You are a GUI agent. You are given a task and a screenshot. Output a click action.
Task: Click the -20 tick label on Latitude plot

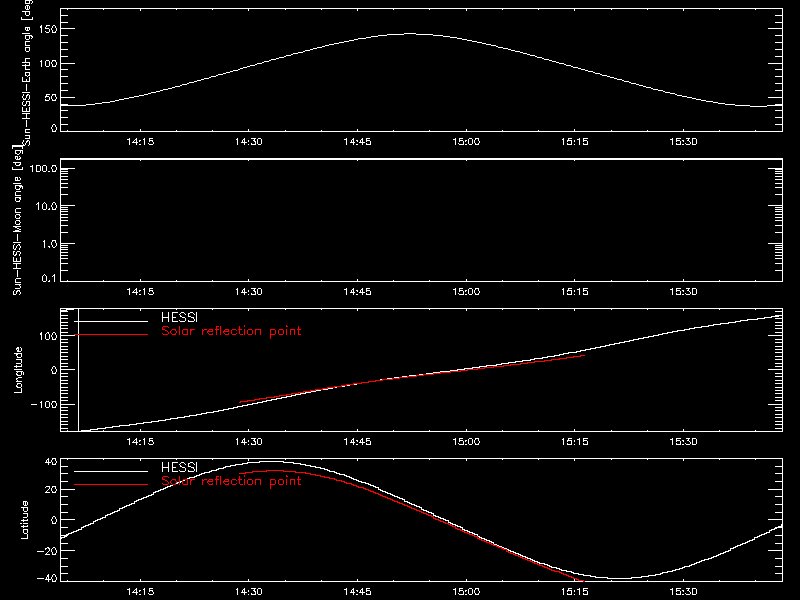coord(47,551)
